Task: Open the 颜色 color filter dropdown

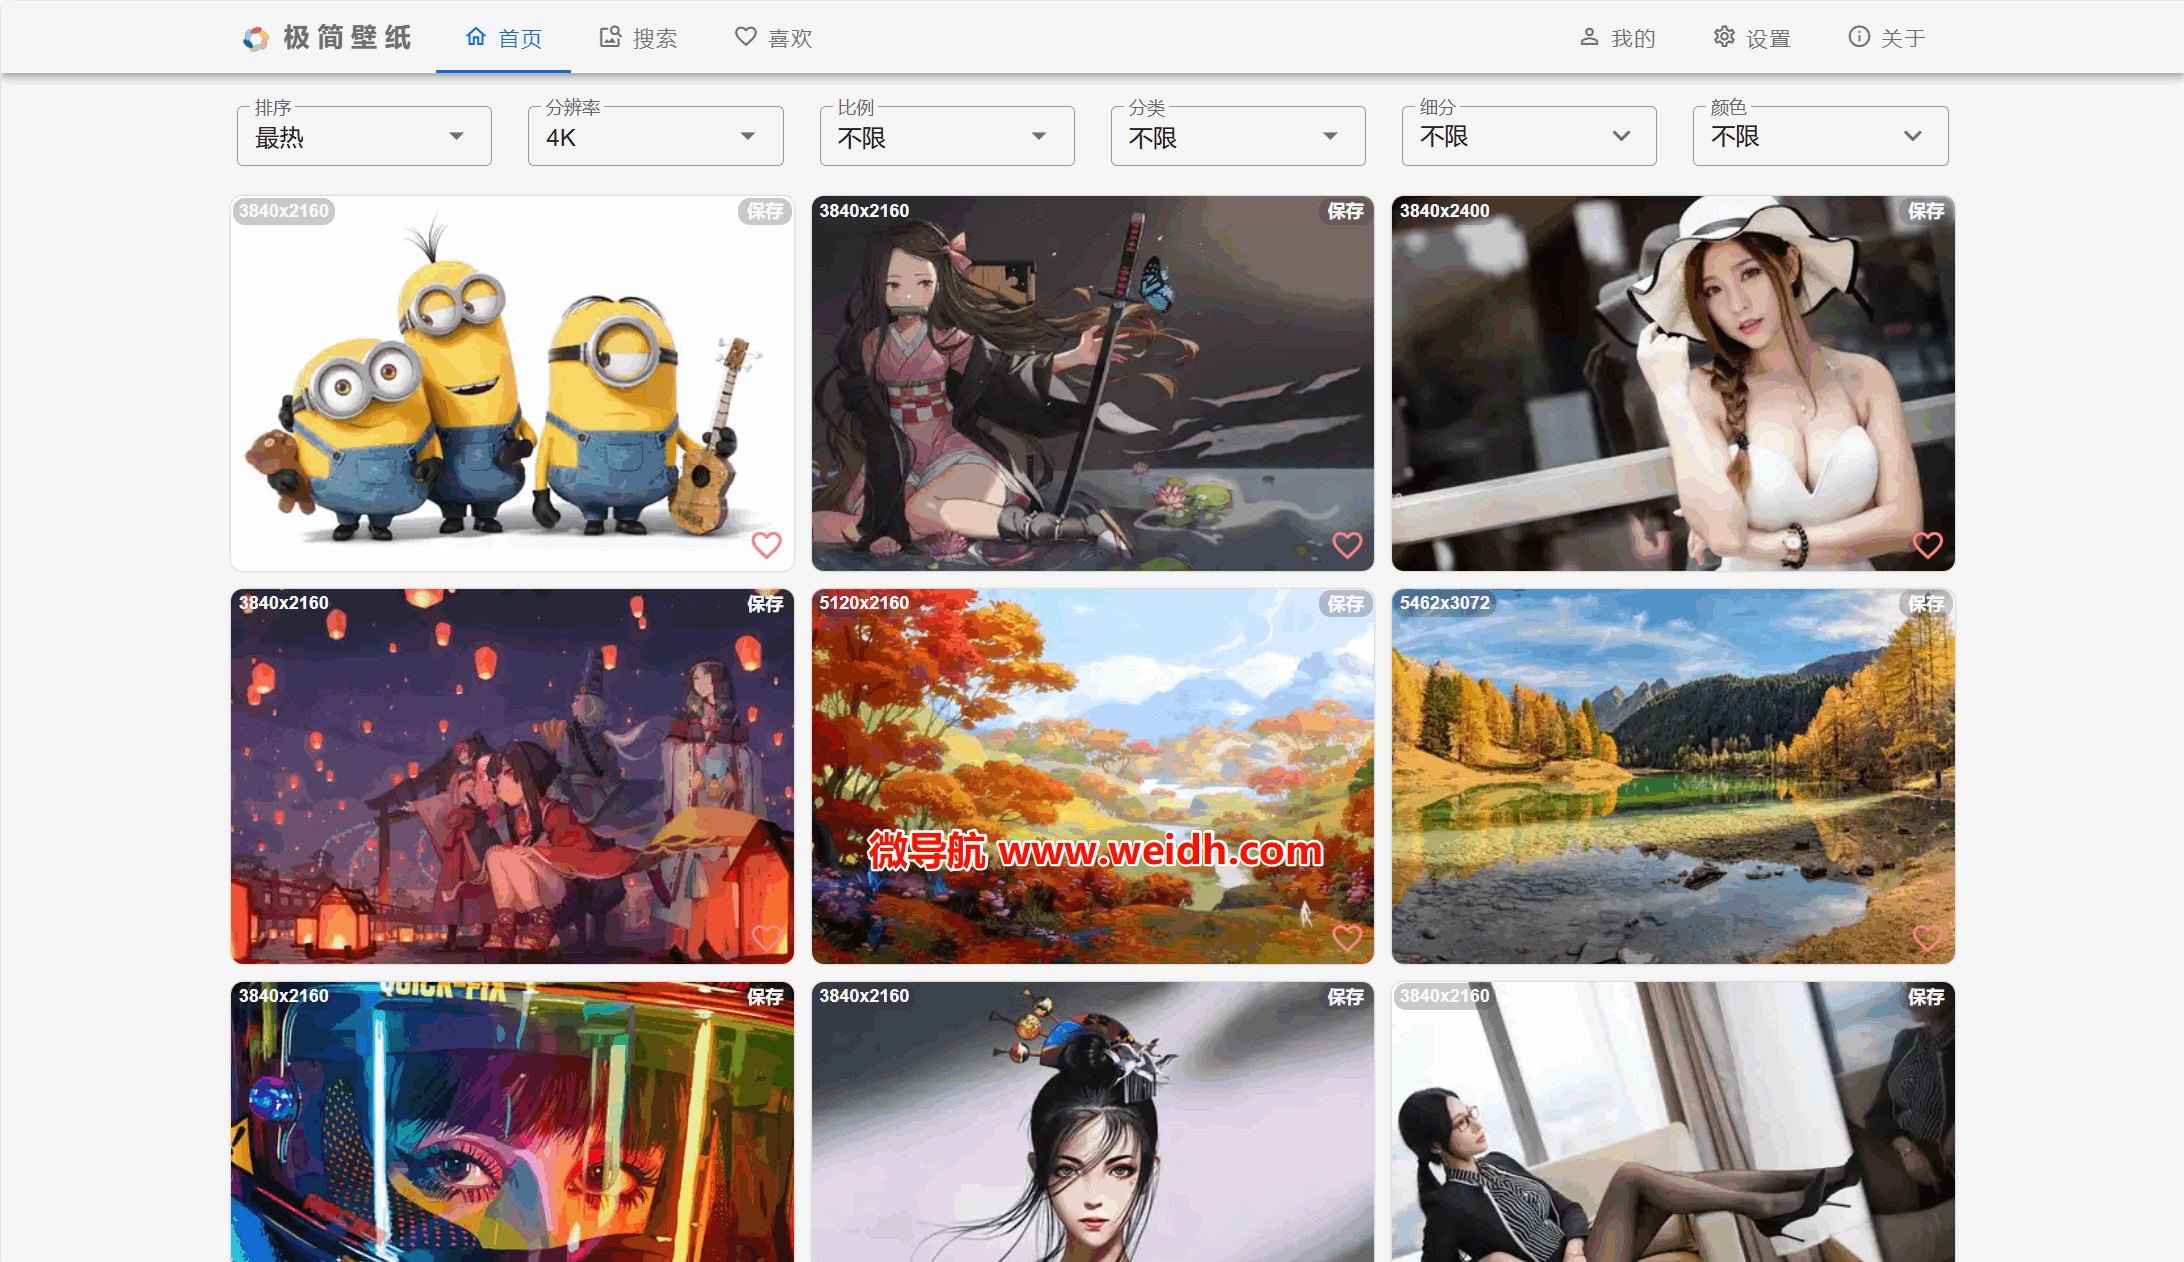Action: tap(1821, 136)
